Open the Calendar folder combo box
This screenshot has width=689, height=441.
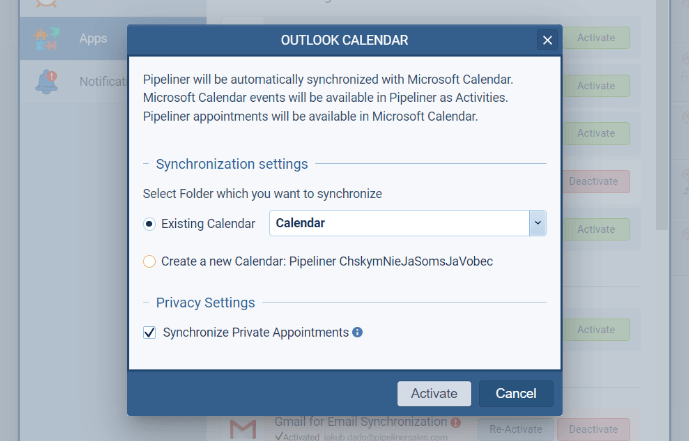click(399, 223)
